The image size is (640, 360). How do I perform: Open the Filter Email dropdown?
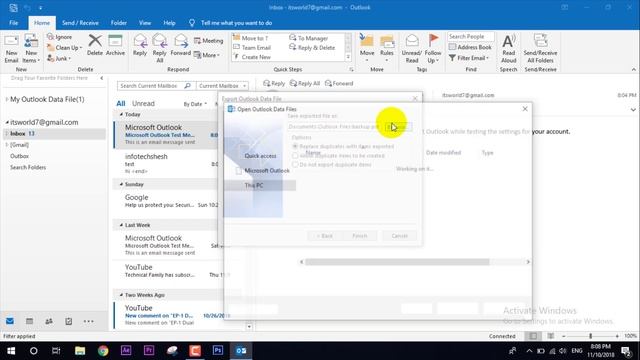(x=469, y=58)
